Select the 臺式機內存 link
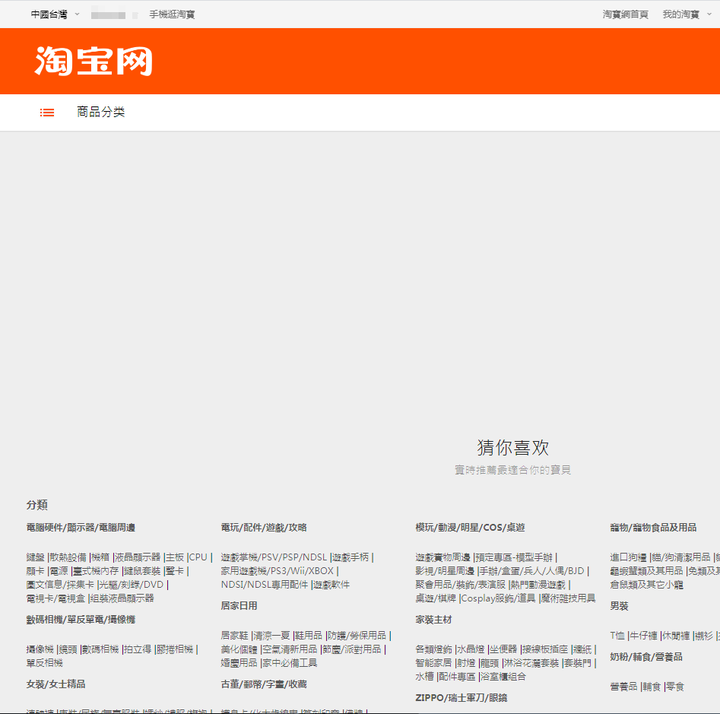The width and height of the screenshot is (720, 714). 96,571
